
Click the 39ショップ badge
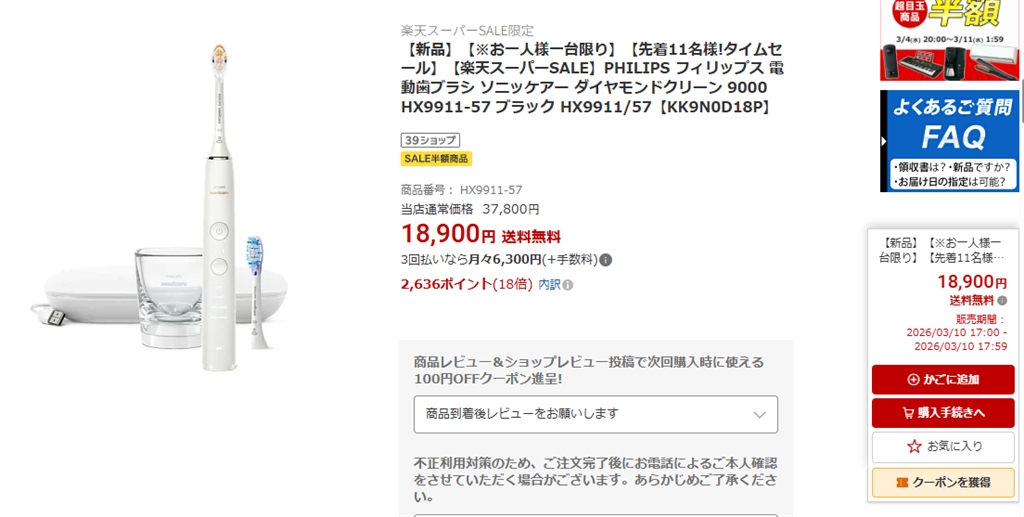point(430,140)
